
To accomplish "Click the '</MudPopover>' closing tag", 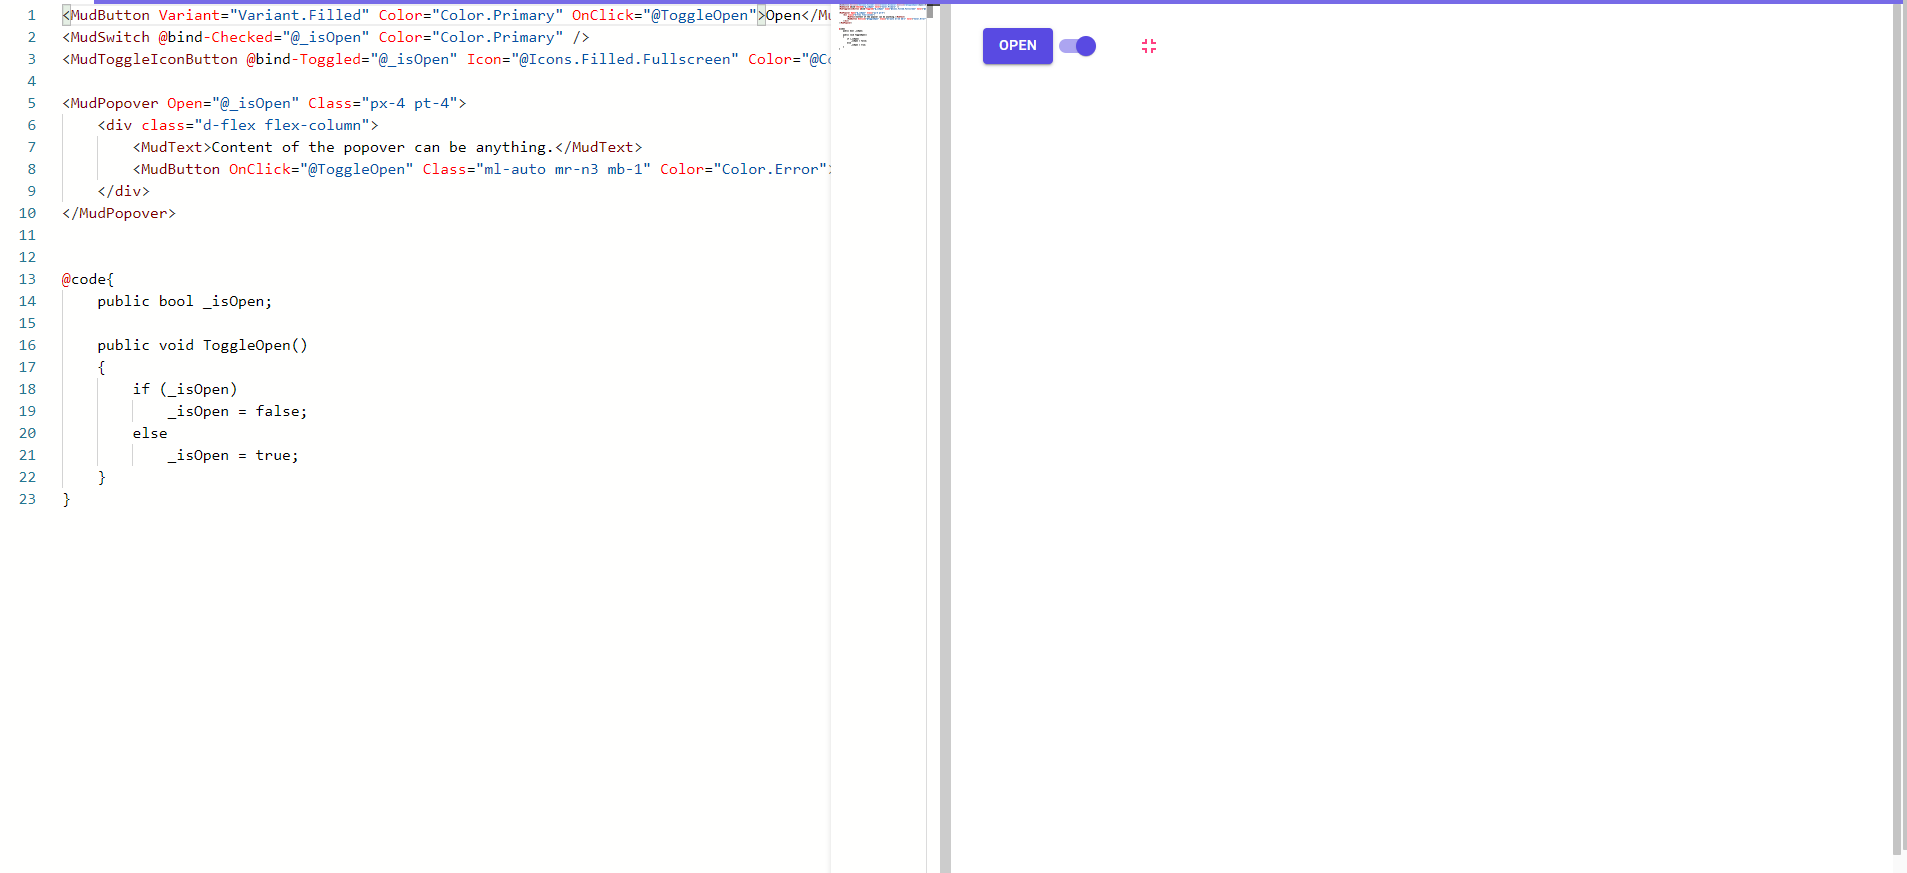I will (119, 213).
